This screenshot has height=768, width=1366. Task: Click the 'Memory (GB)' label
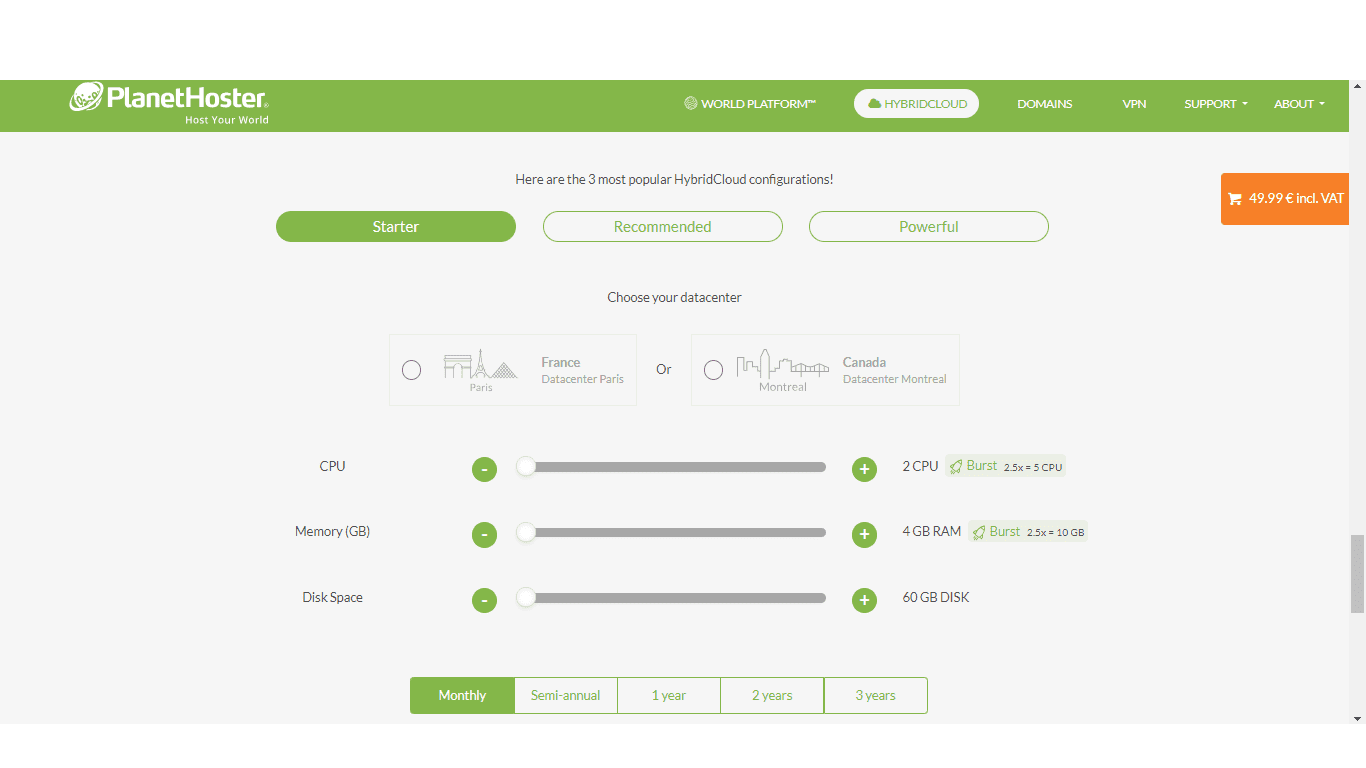point(333,531)
